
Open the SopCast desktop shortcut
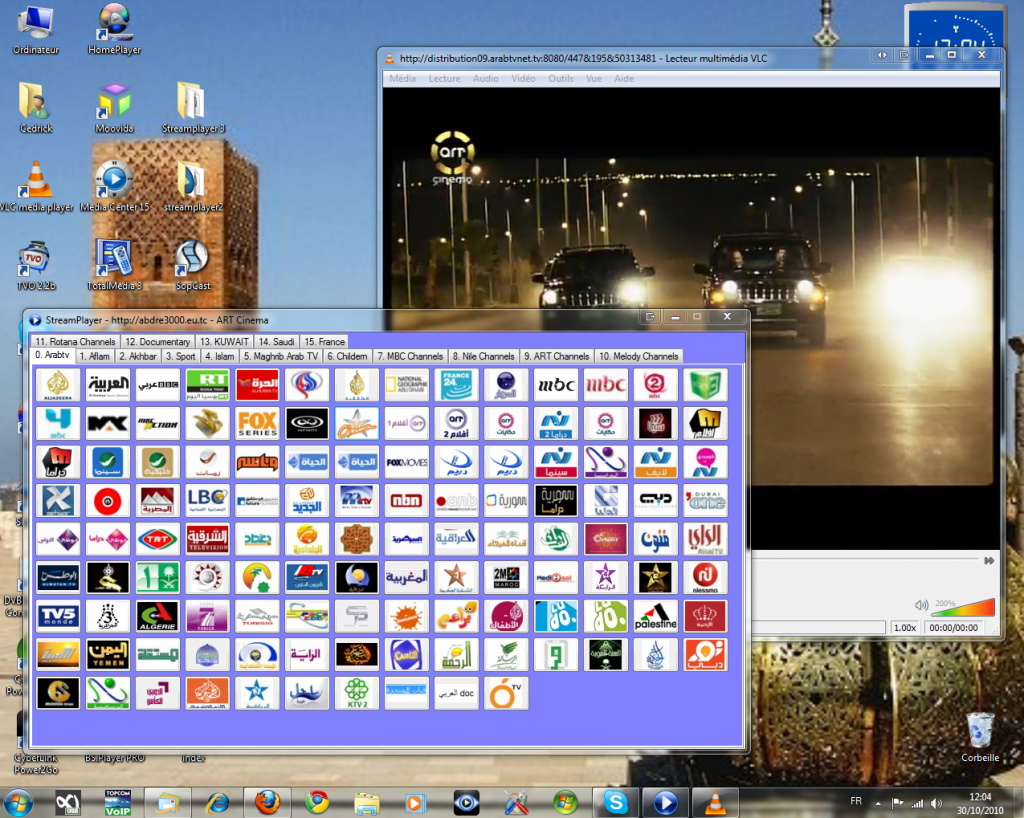click(193, 265)
